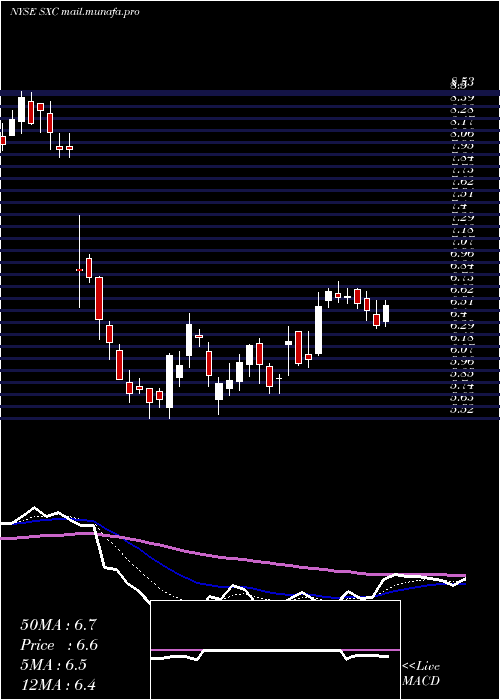Open the MACD inset panel
Screen dimensions: 500x700
coord(275,650)
